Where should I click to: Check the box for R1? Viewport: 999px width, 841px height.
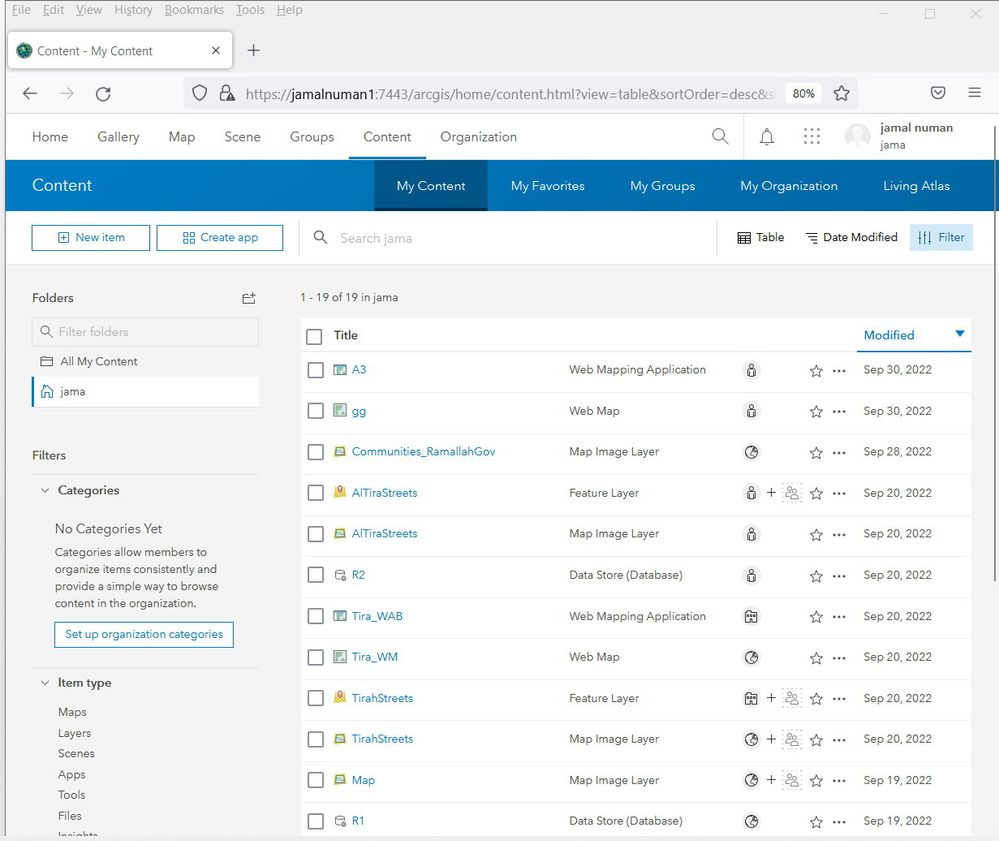coord(315,821)
